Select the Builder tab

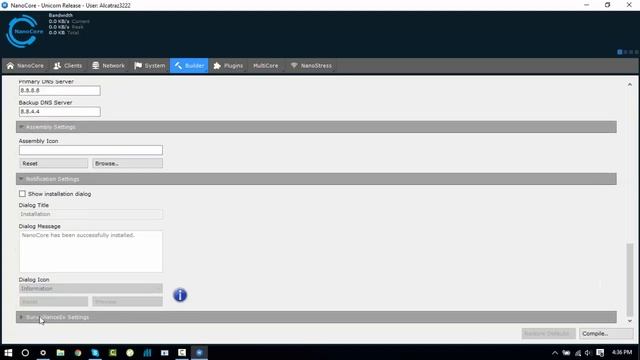point(189,66)
